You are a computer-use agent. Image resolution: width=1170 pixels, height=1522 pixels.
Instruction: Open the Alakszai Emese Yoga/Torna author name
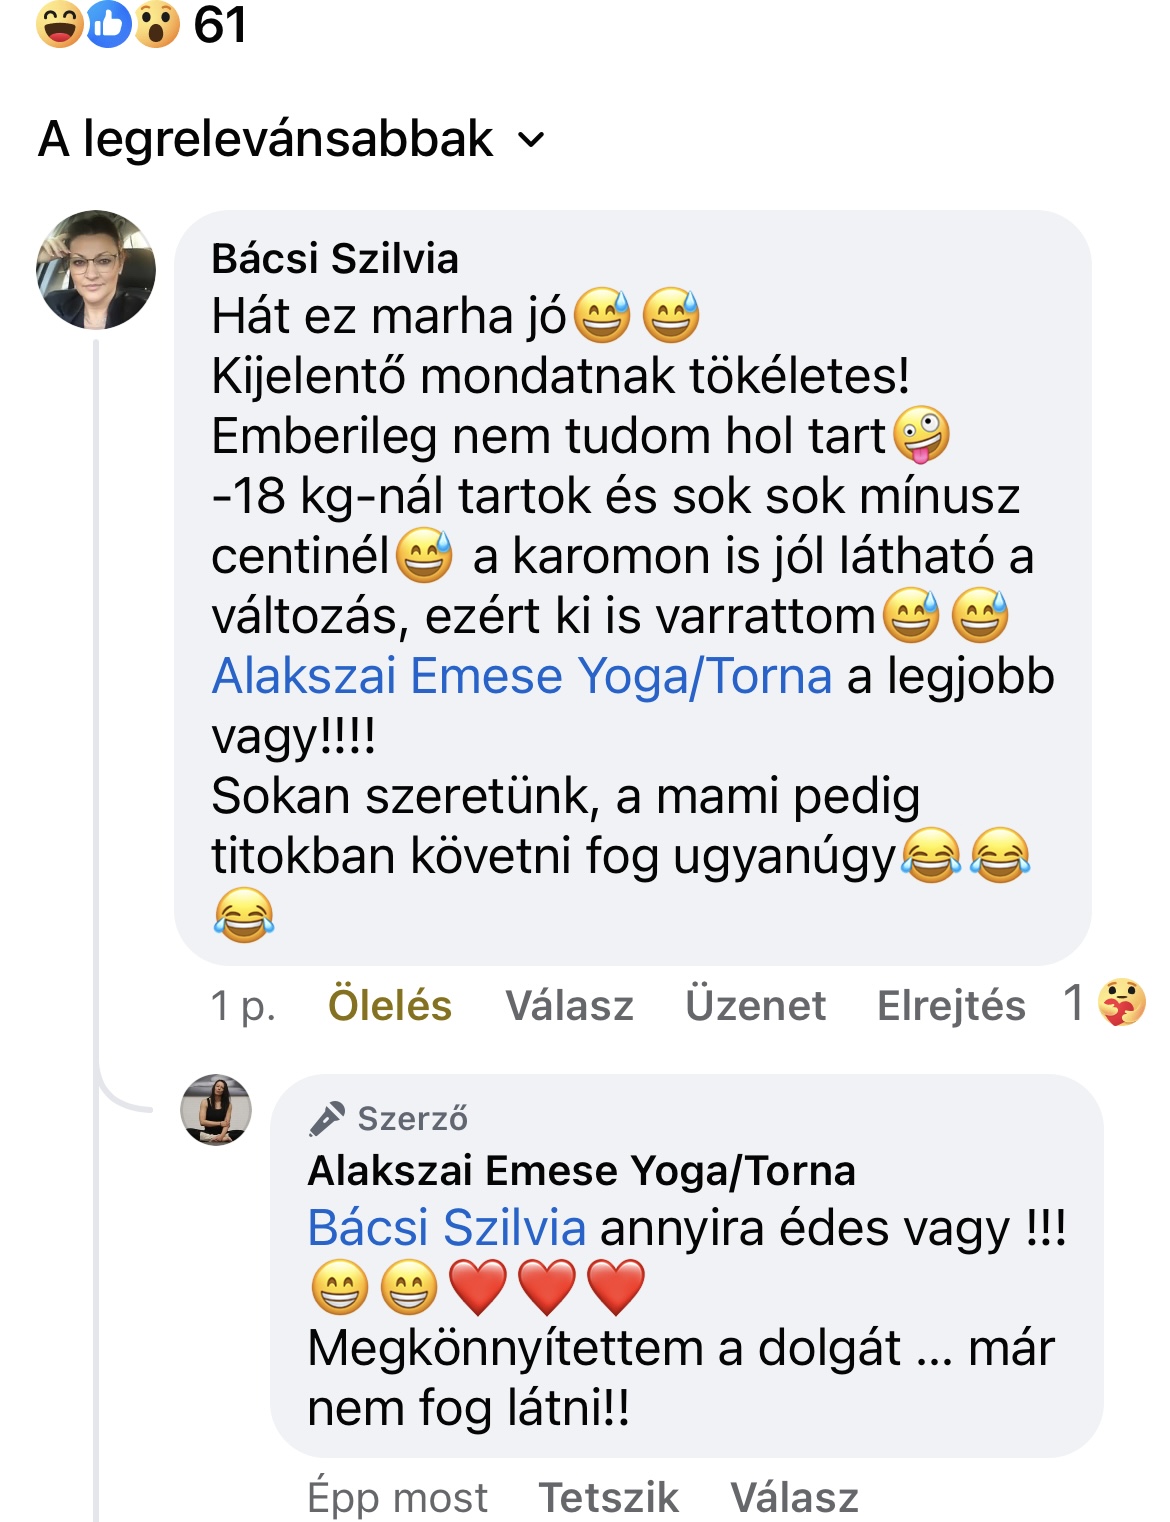point(582,1170)
